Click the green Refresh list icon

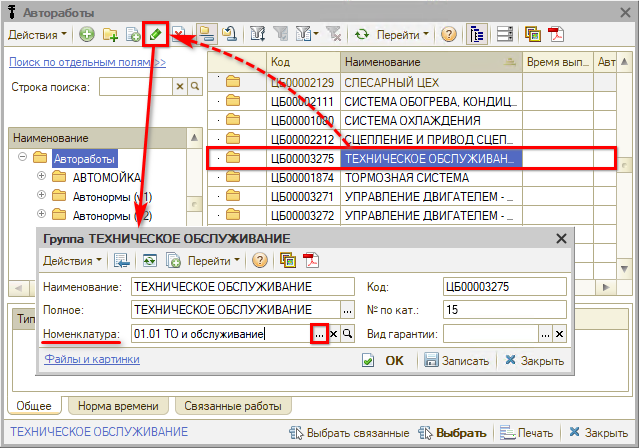pyautogui.click(x=362, y=34)
